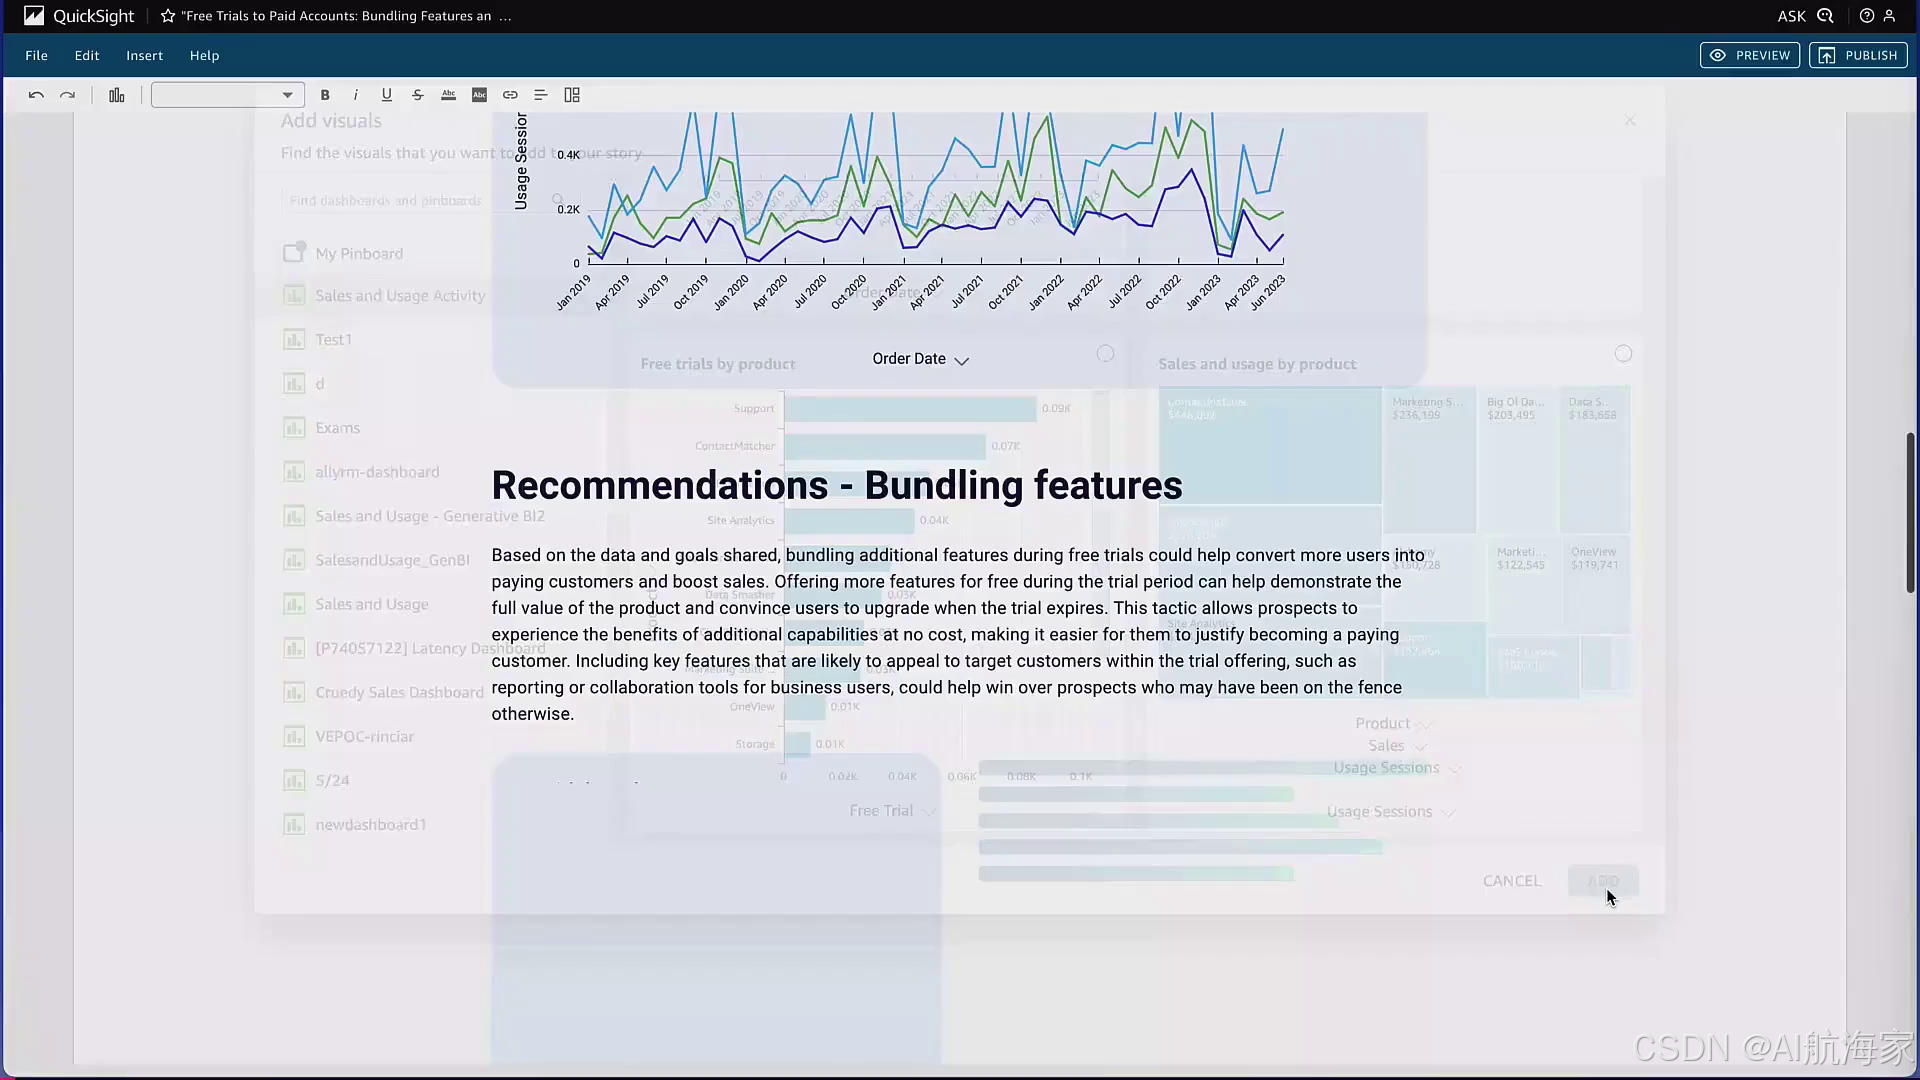Expand the Free Trial field chevron
Screen dimensions: 1920x1080
coord(929,811)
